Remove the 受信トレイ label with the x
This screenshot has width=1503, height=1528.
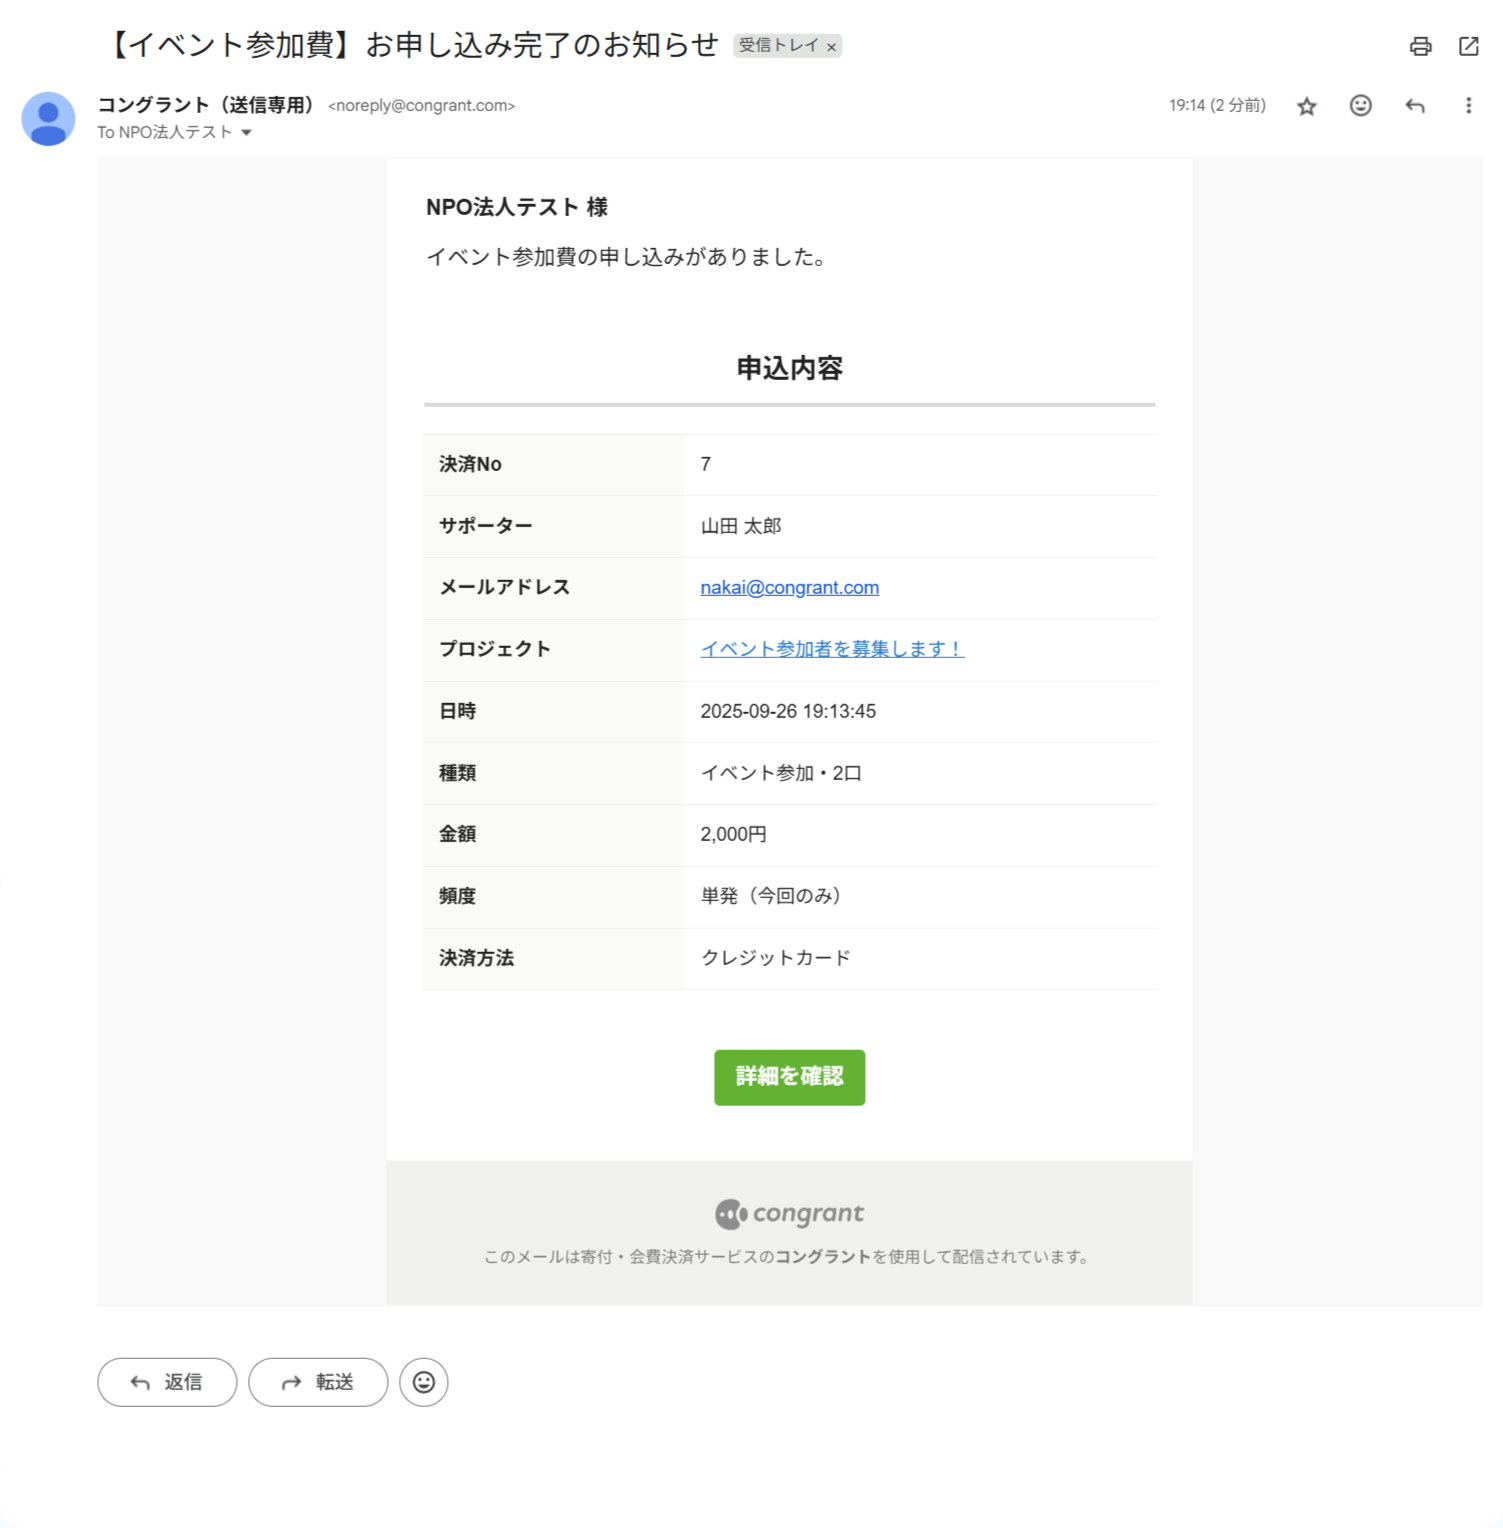[831, 47]
